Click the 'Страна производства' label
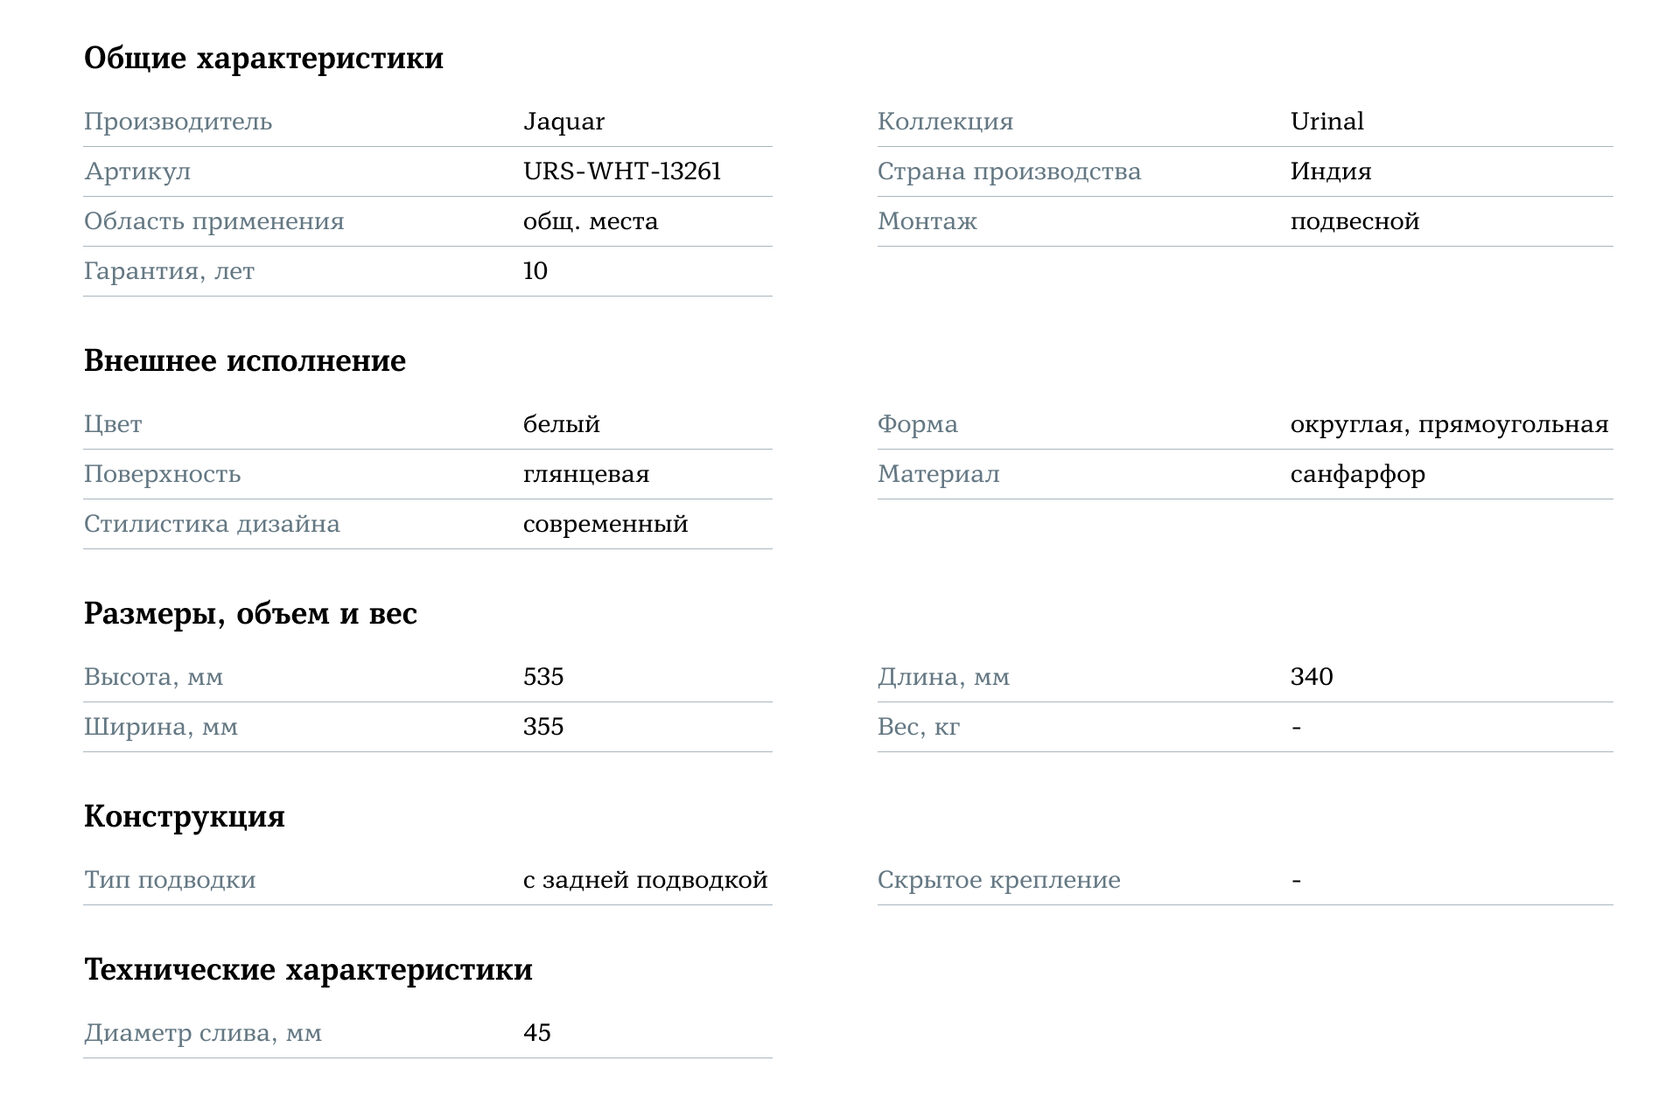 point(1008,172)
